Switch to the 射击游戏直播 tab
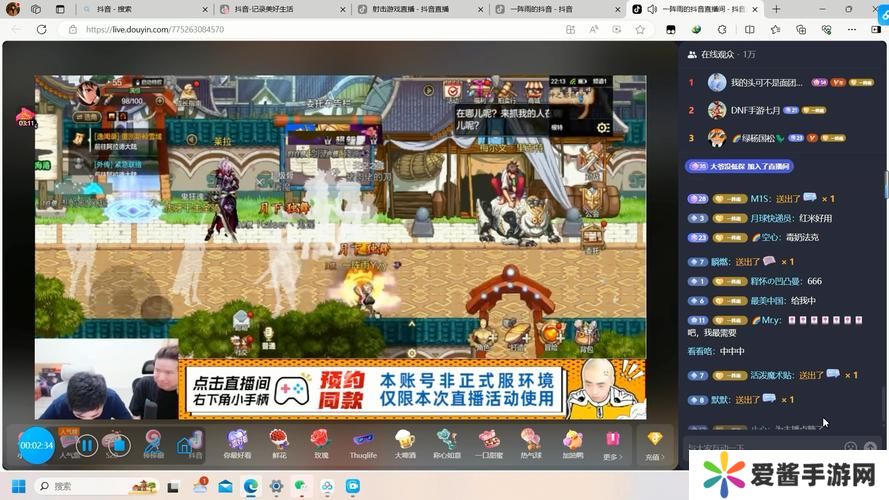 click(x=420, y=9)
